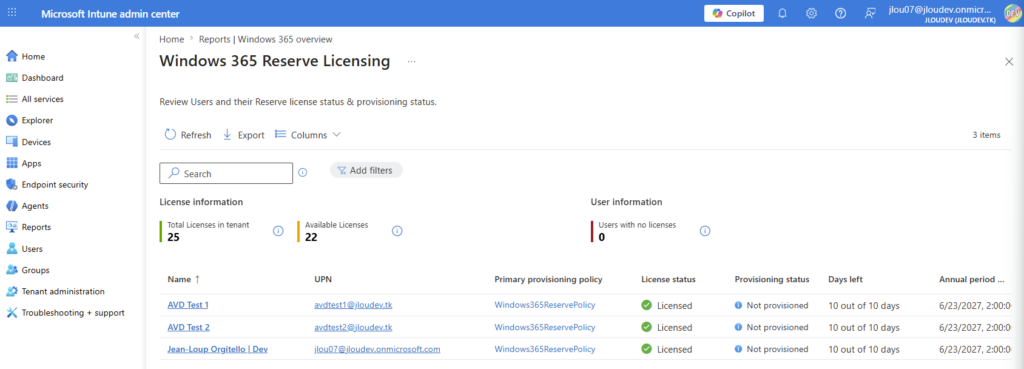Click the Refresh toolbar button
Viewport: 1024px width, 369px height.
[x=188, y=135]
